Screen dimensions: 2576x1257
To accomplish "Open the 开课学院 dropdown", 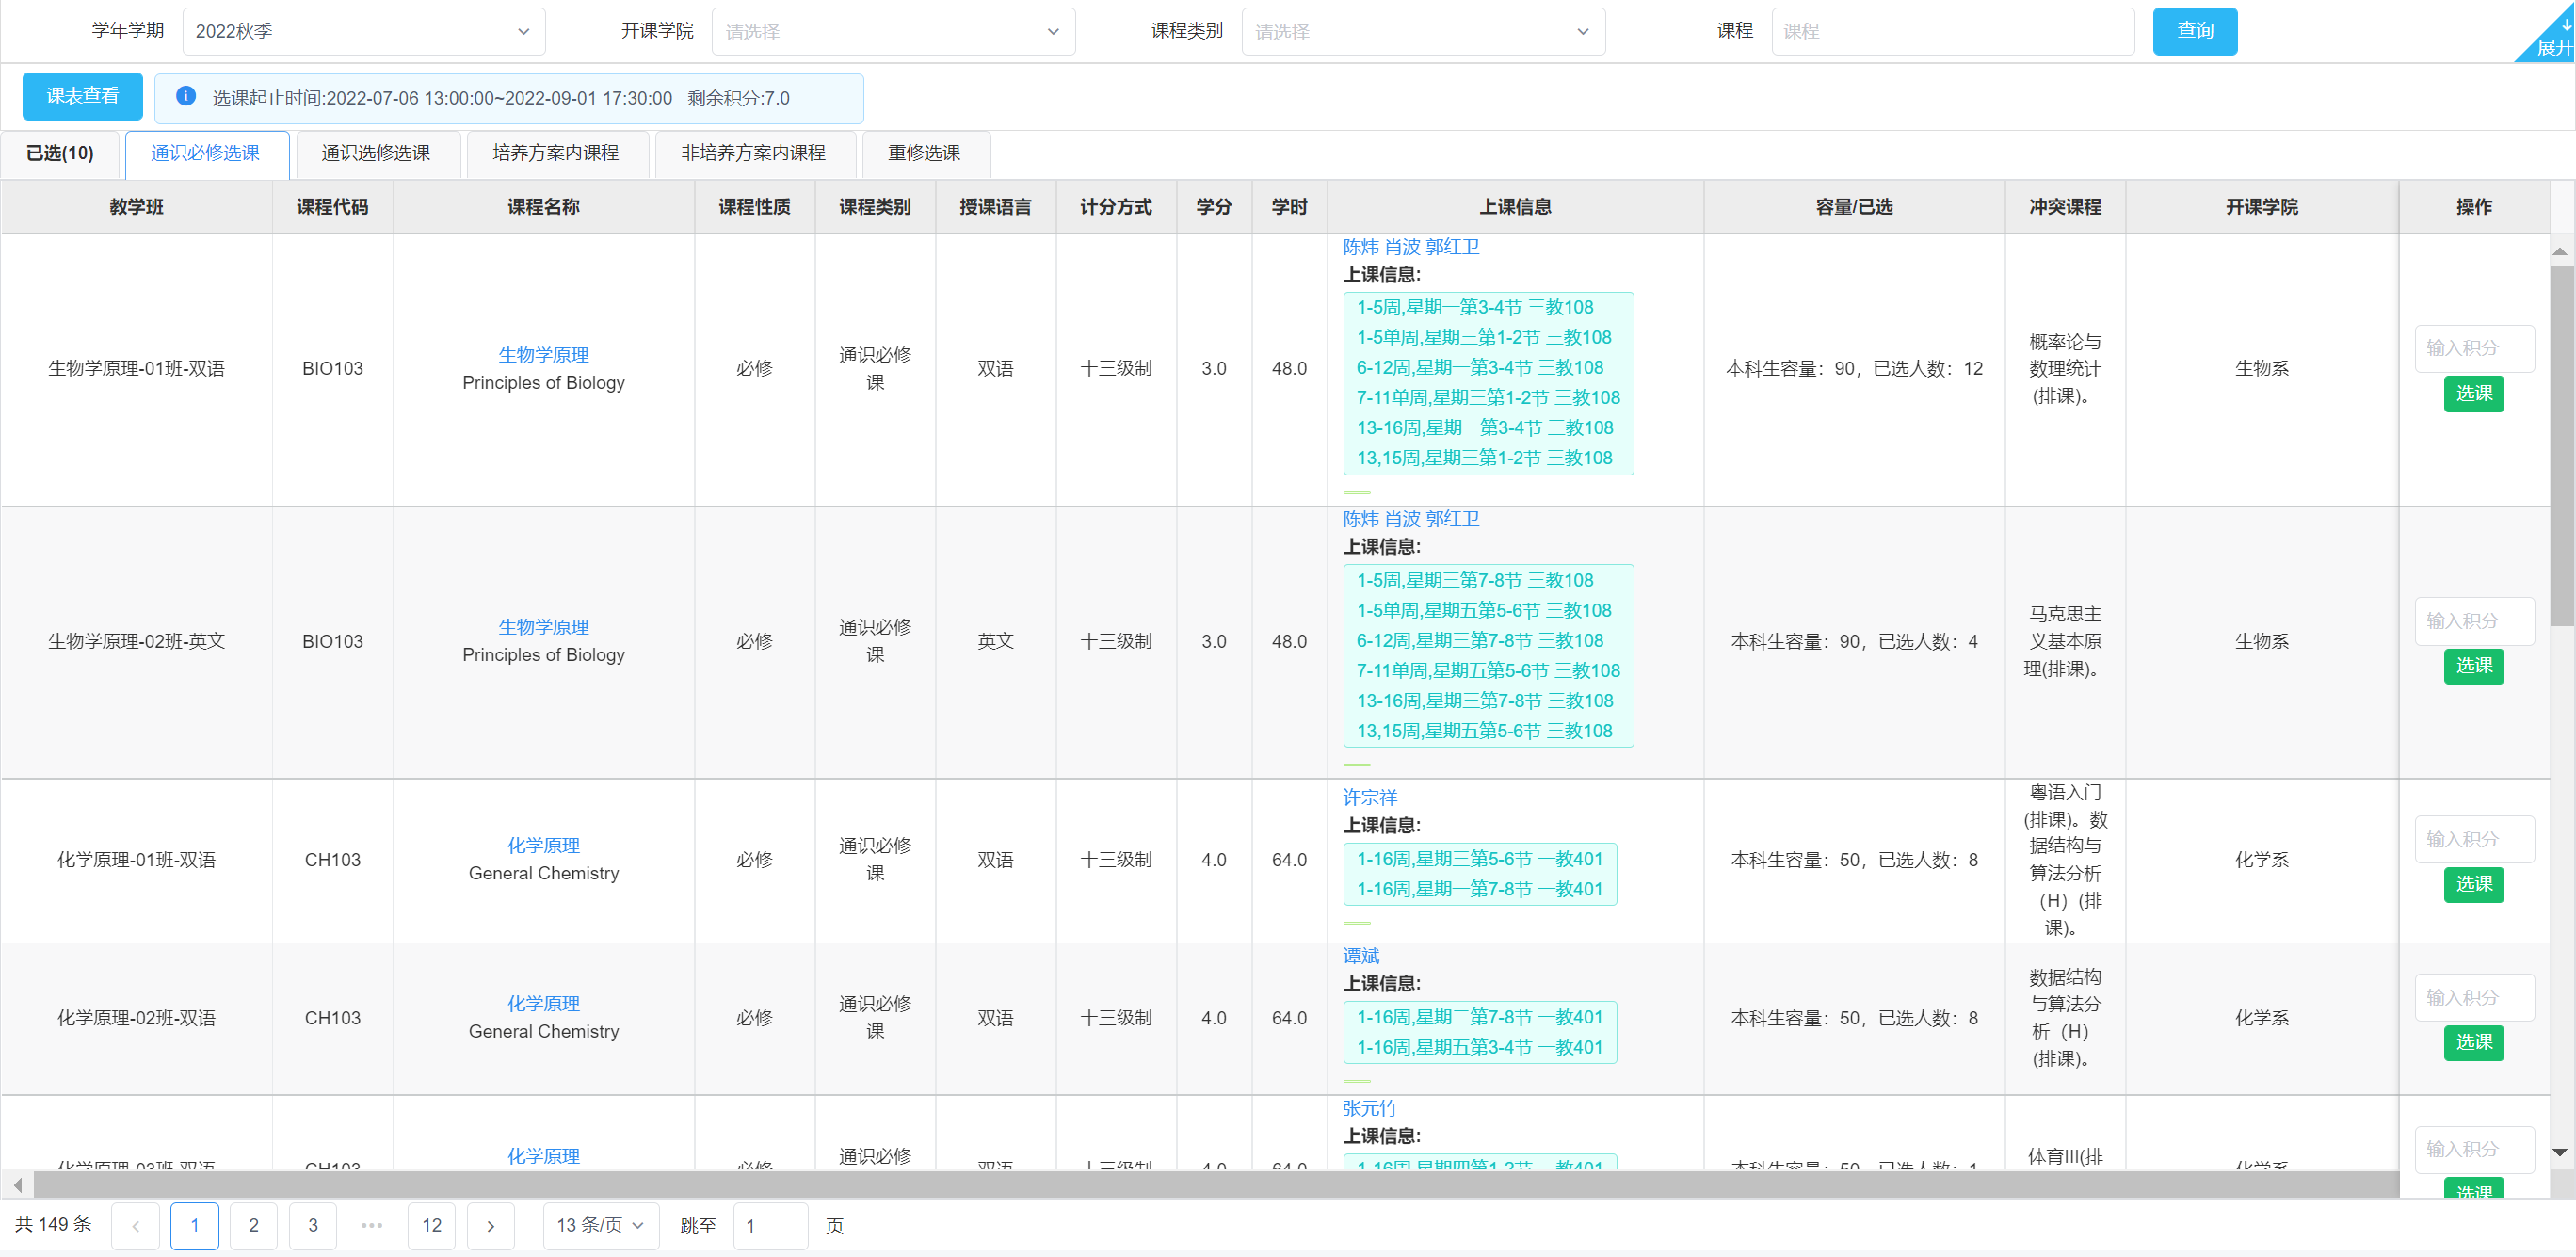I will tap(893, 31).
